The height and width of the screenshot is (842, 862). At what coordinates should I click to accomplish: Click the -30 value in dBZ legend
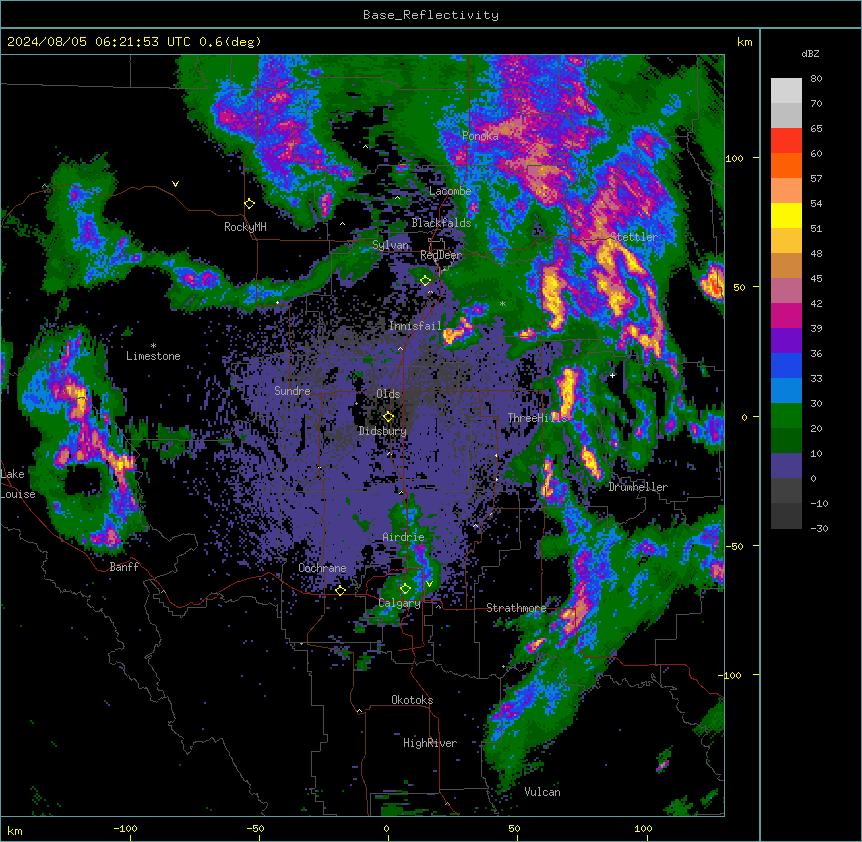pyautogui.click(x=819, y=529)
